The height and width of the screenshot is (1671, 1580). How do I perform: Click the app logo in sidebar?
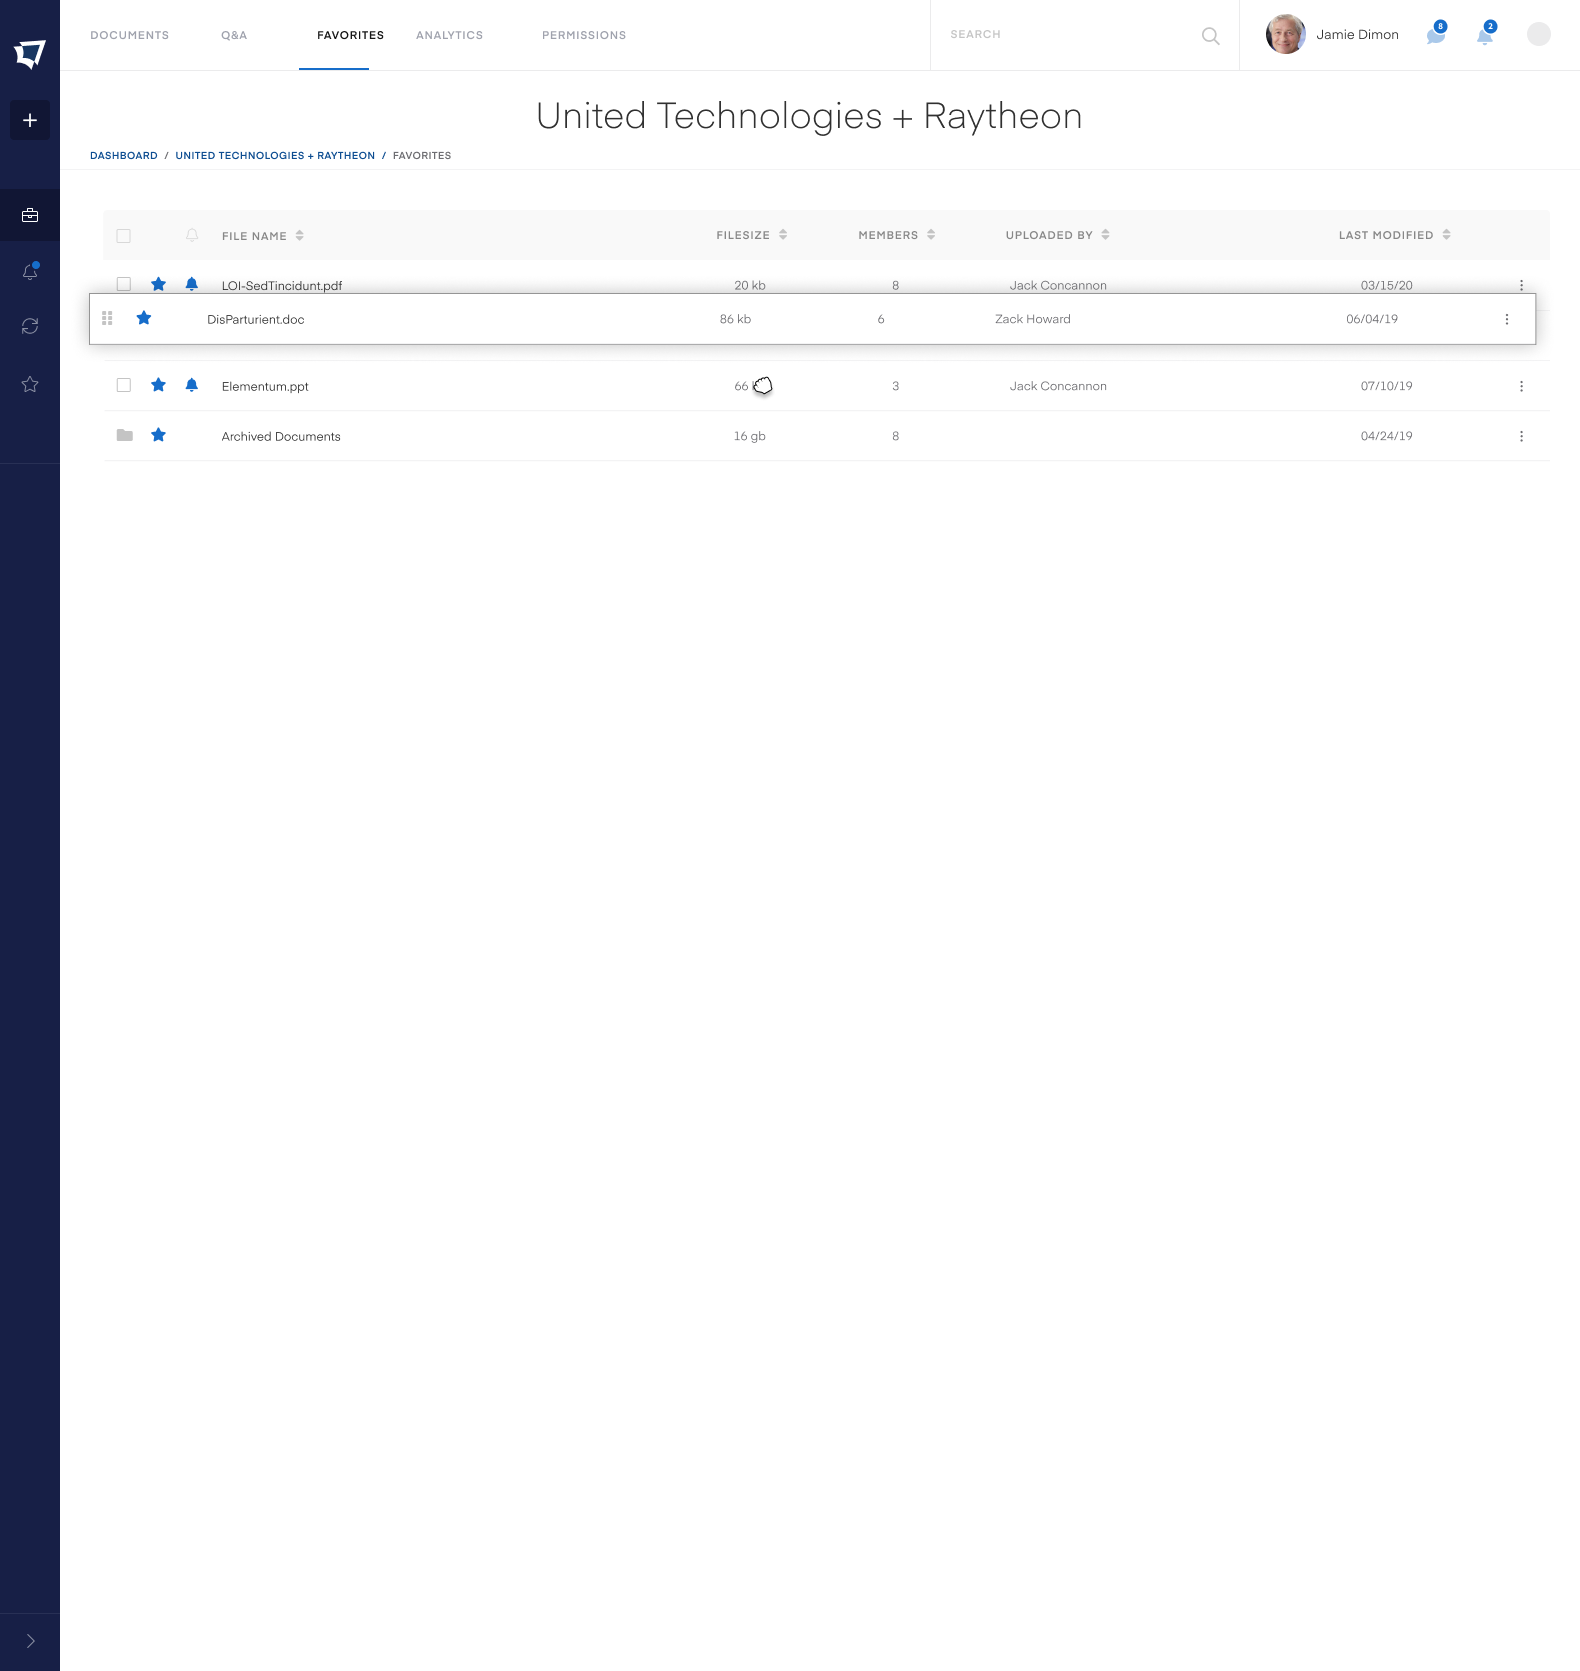[x=30, y=53]
